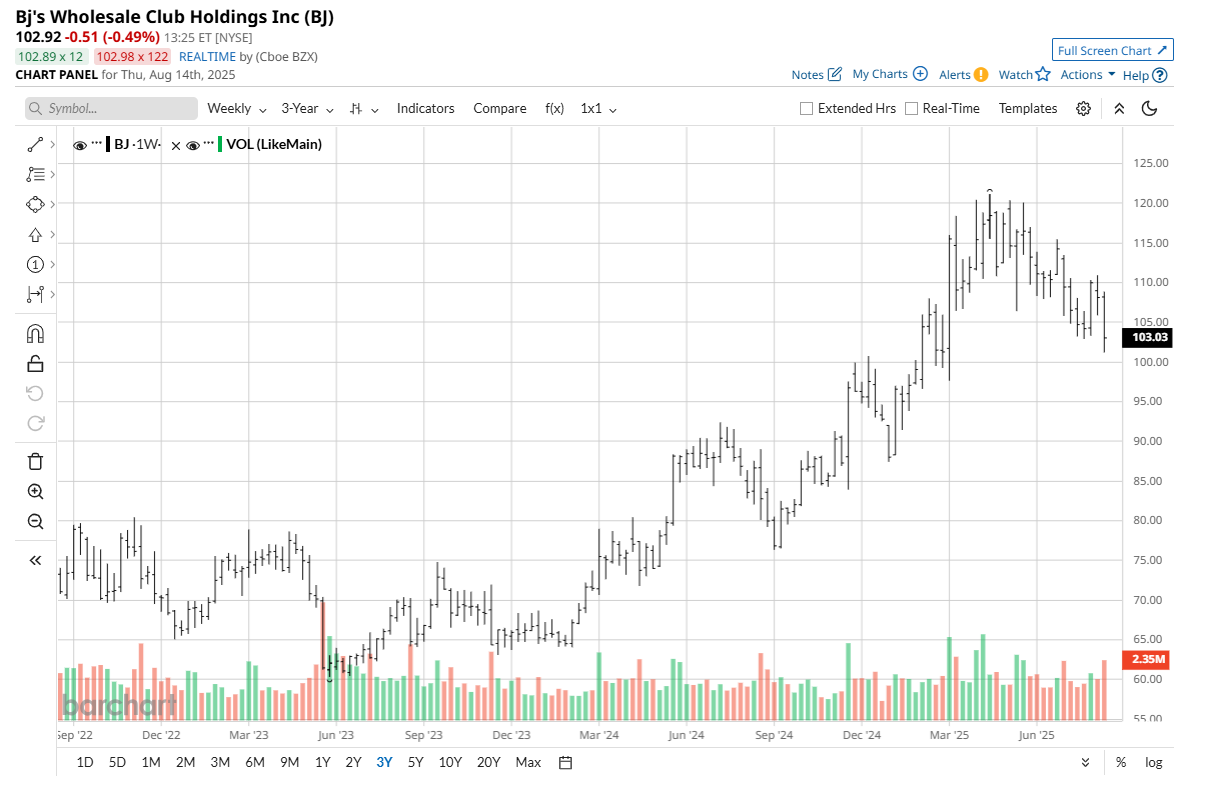This screenshot has width=1222, height=792.
Task: Expand the trend line tool submenu arrow
Action: pyautogui.click(x=52, y=145)
